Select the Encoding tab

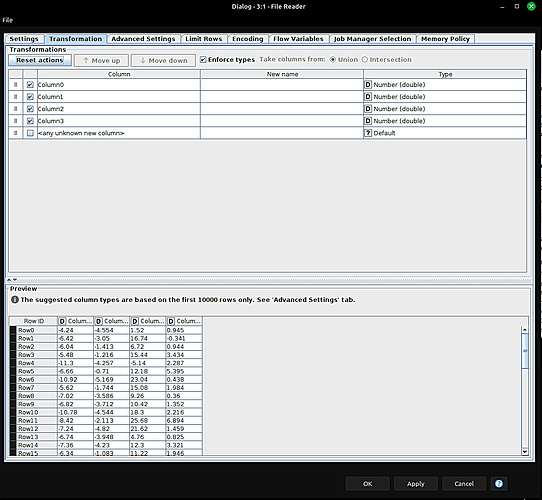[247, 39]
